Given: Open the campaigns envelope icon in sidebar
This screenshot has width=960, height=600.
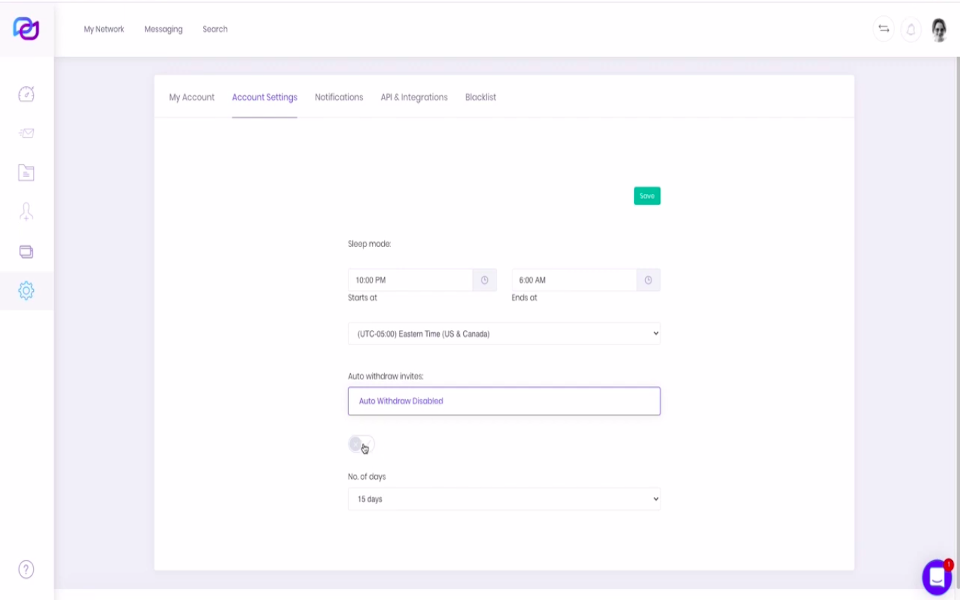Looking at the screenshot, I should (x=26, y=133).
